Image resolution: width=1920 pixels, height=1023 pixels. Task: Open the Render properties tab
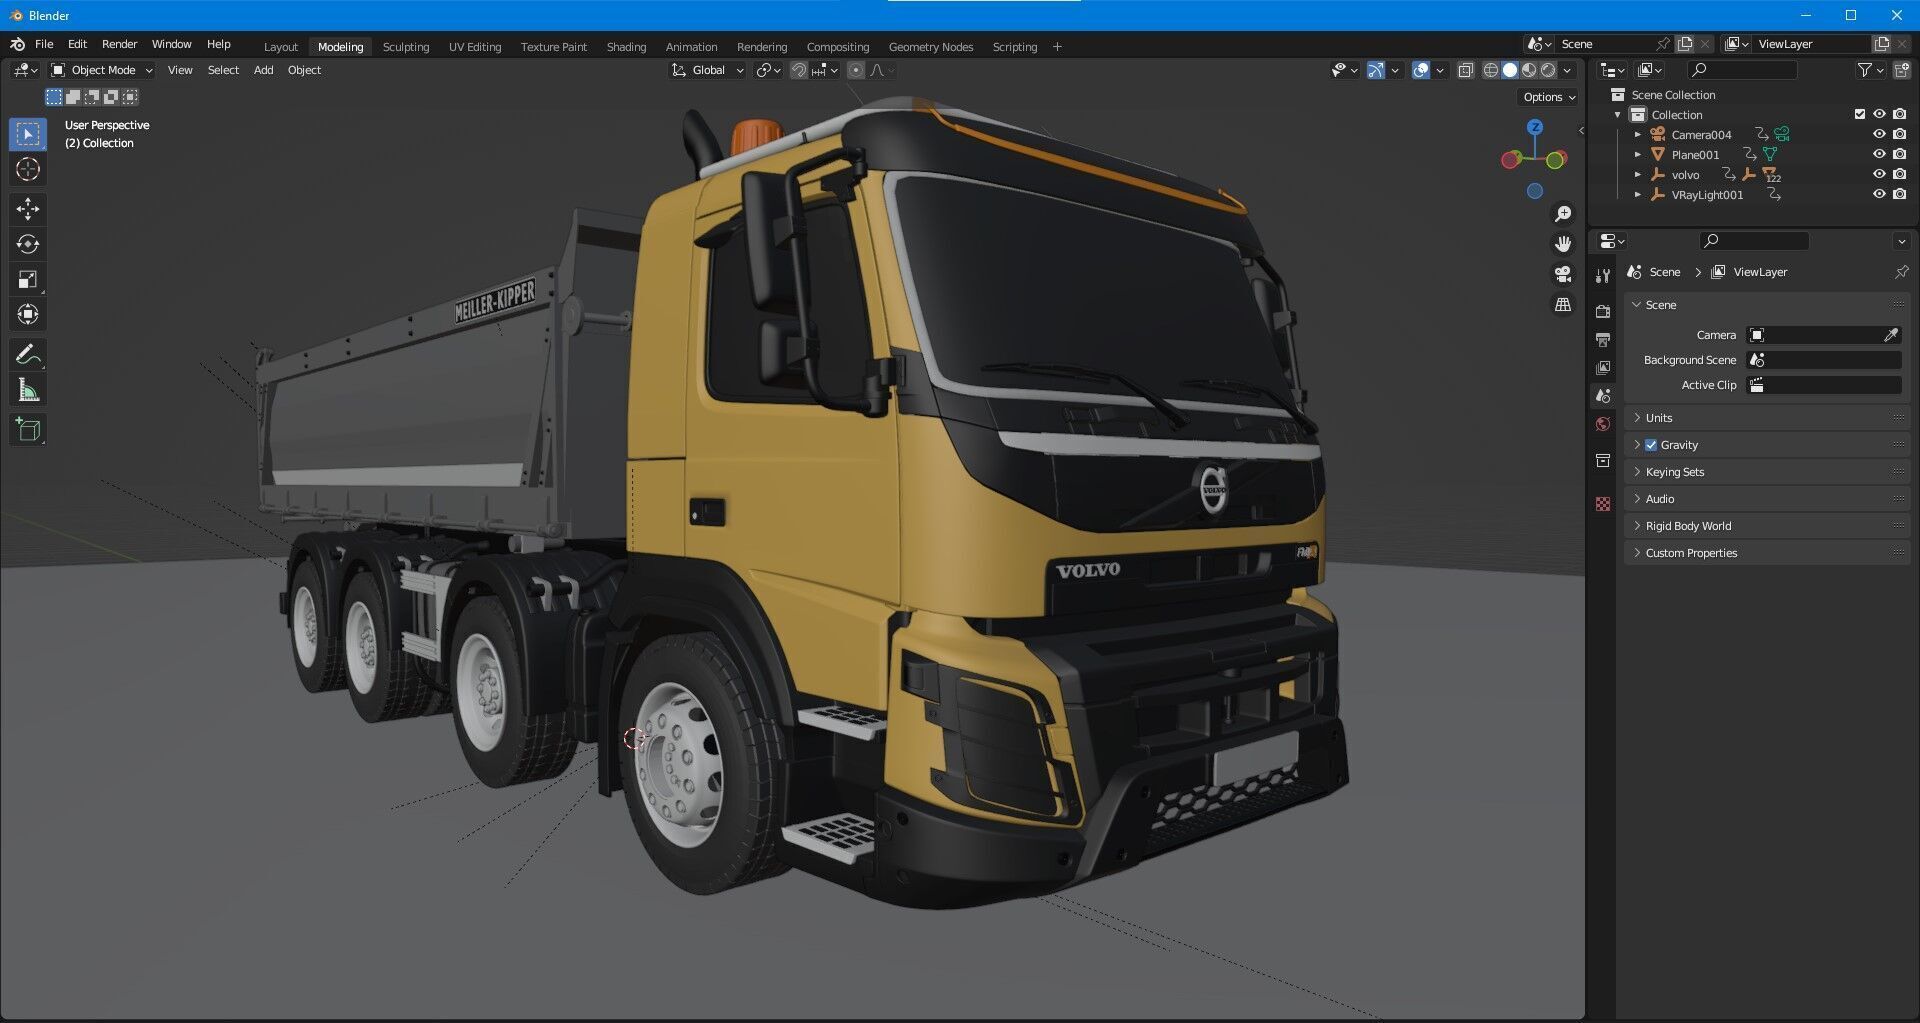[1603, 312]
